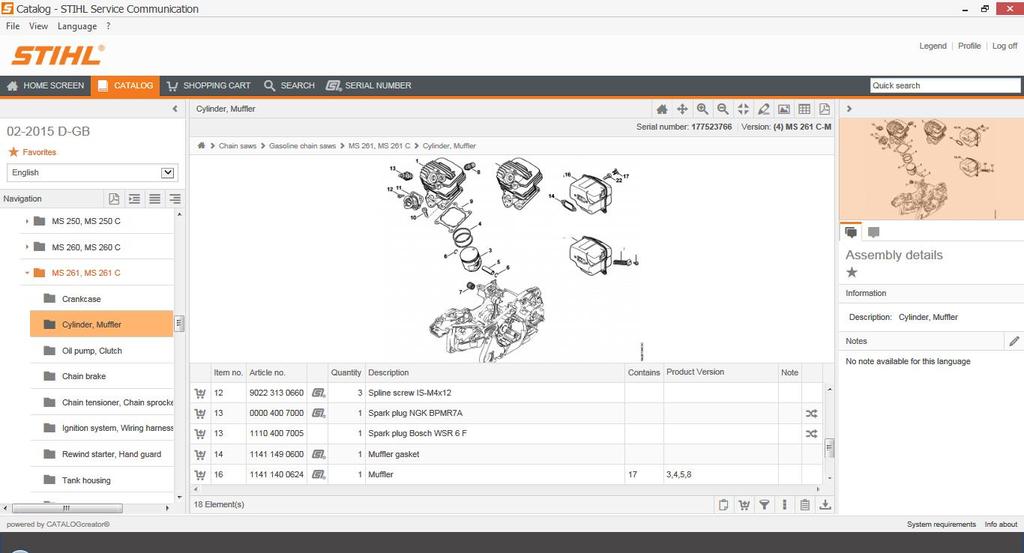Viewport: 1024px width, 553px height.
Task: Click Gasoline chain saws in the breadcrumb
Action: pos(302,146)
